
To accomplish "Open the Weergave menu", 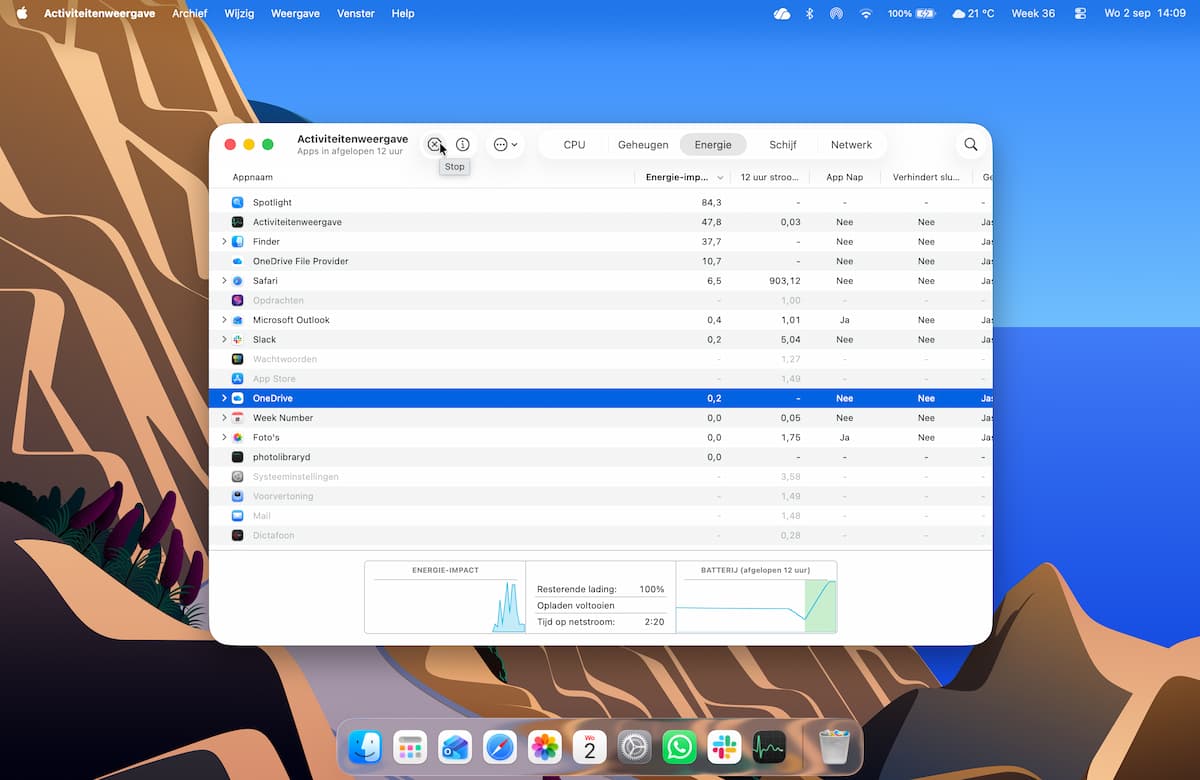I will (296, 14).
